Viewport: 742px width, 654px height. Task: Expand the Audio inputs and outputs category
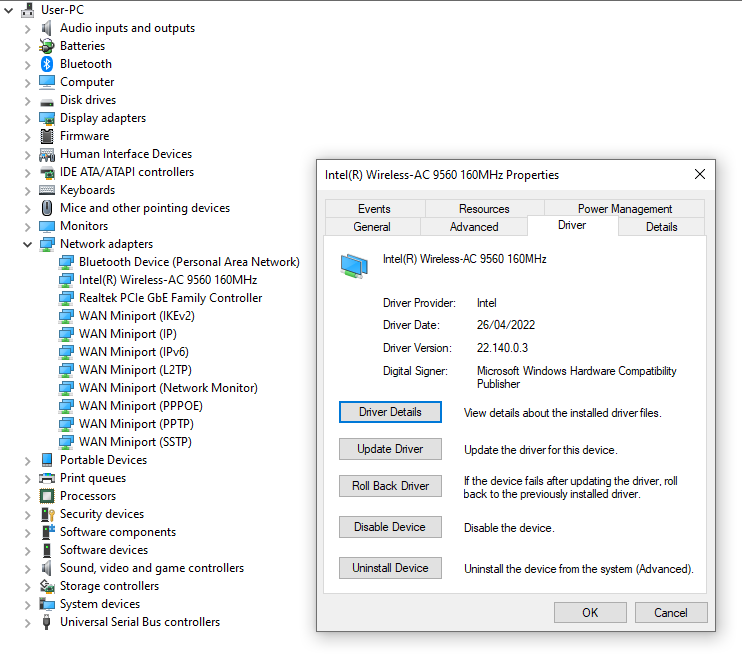[27, 28]
